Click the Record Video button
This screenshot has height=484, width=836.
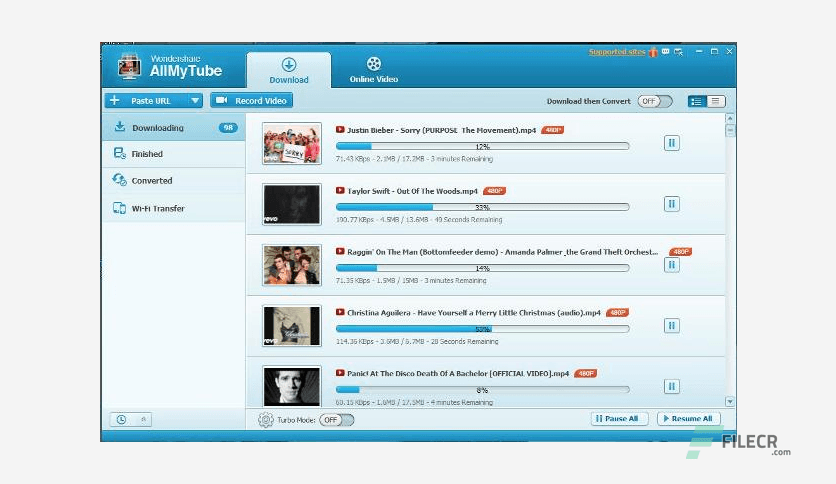pyautogui.click(x=252, y=100)
